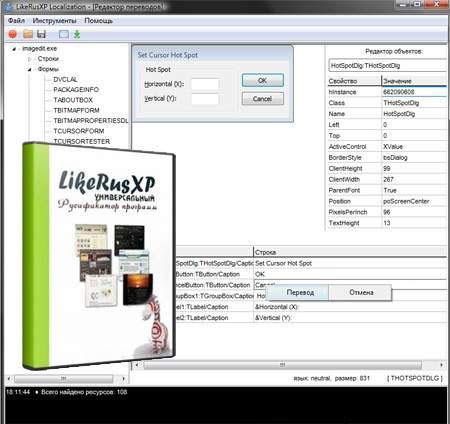Collapse the Формы tree node

(30, 69)
